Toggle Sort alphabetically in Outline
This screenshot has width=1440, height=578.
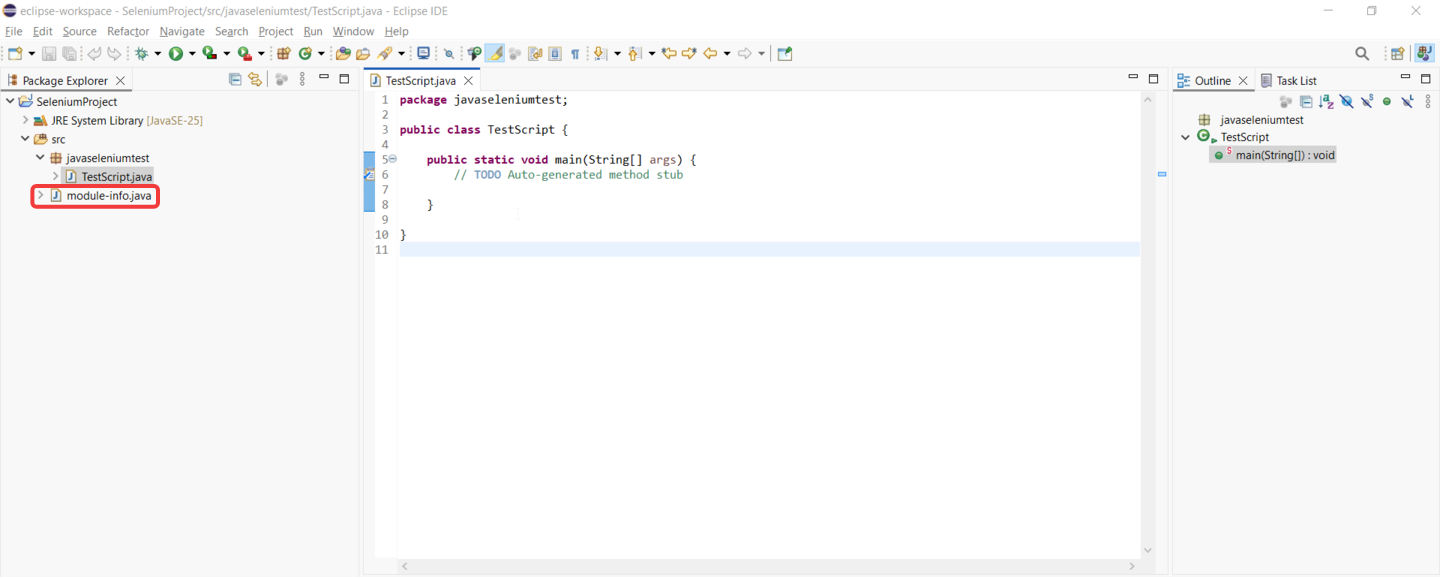click(x=1326, y=102)
